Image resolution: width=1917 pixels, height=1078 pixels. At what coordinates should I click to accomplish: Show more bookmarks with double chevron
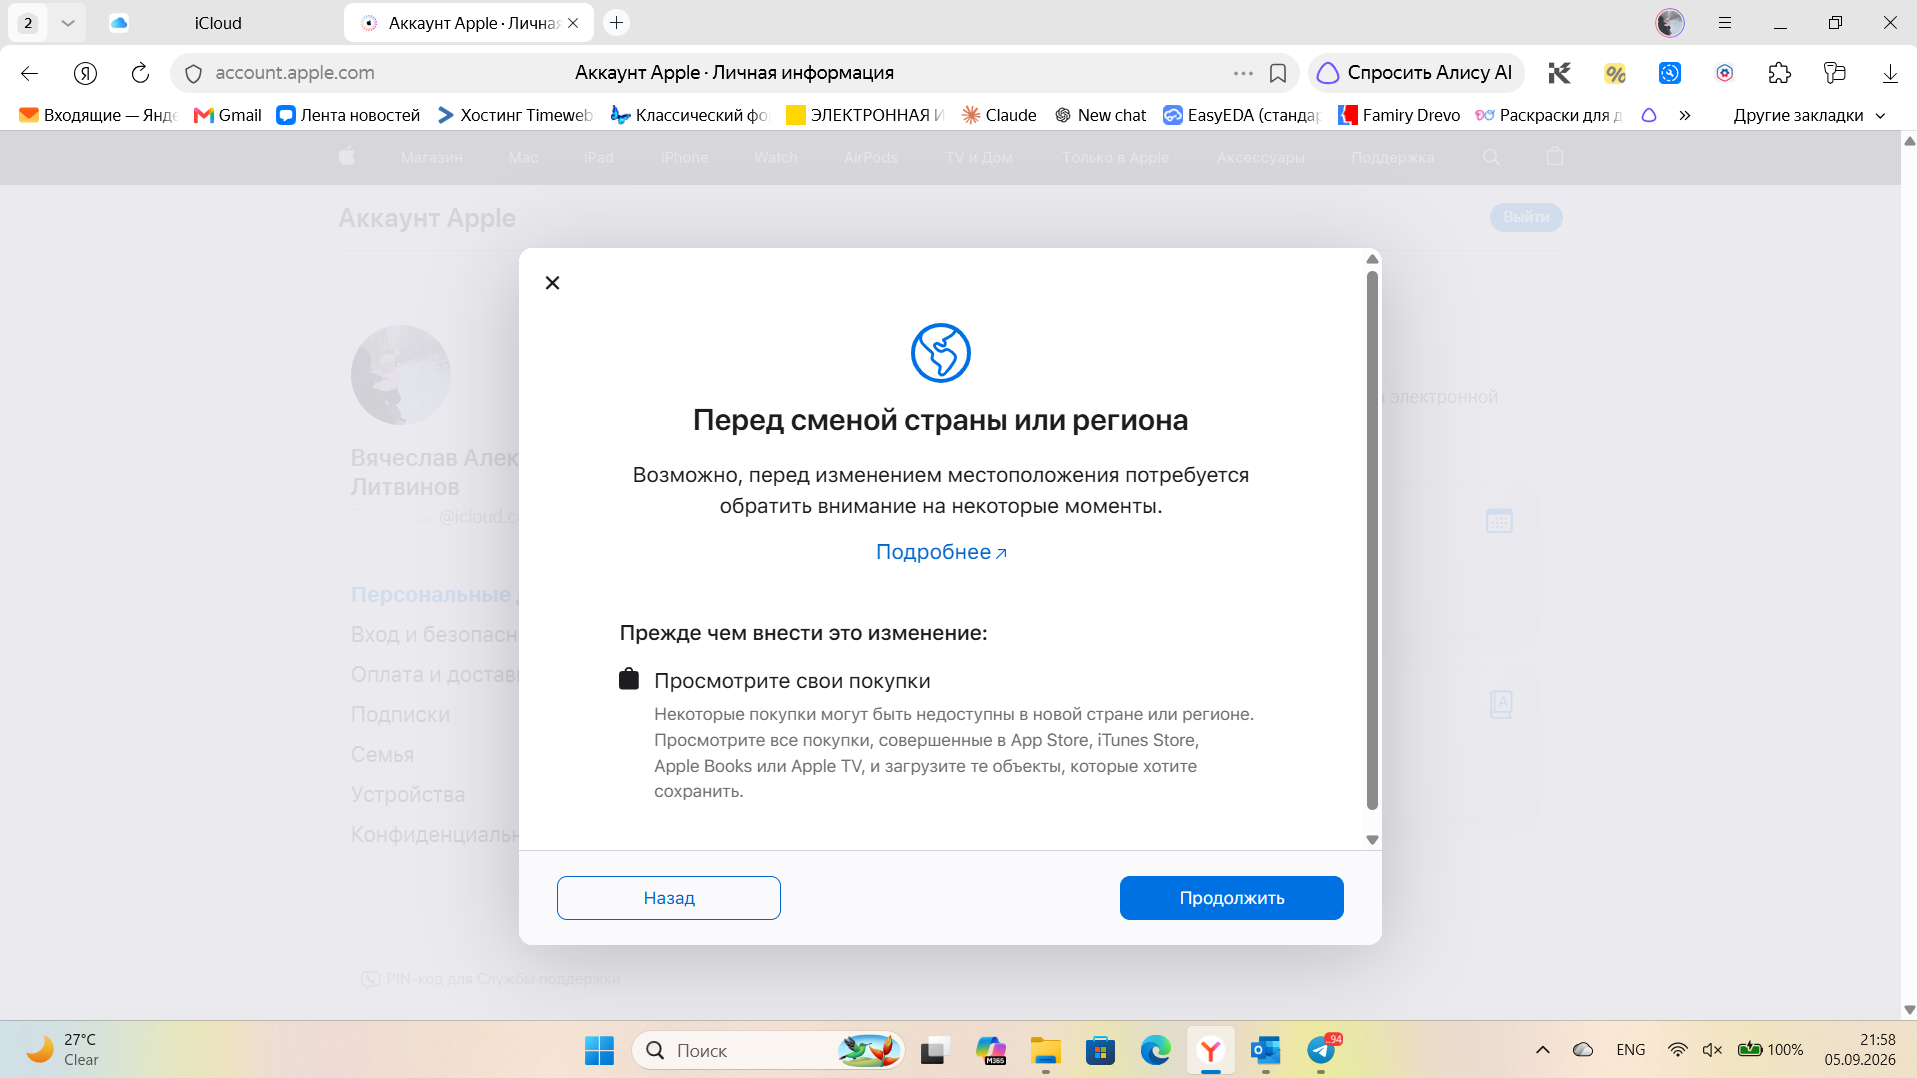[x=1685, y=115]
